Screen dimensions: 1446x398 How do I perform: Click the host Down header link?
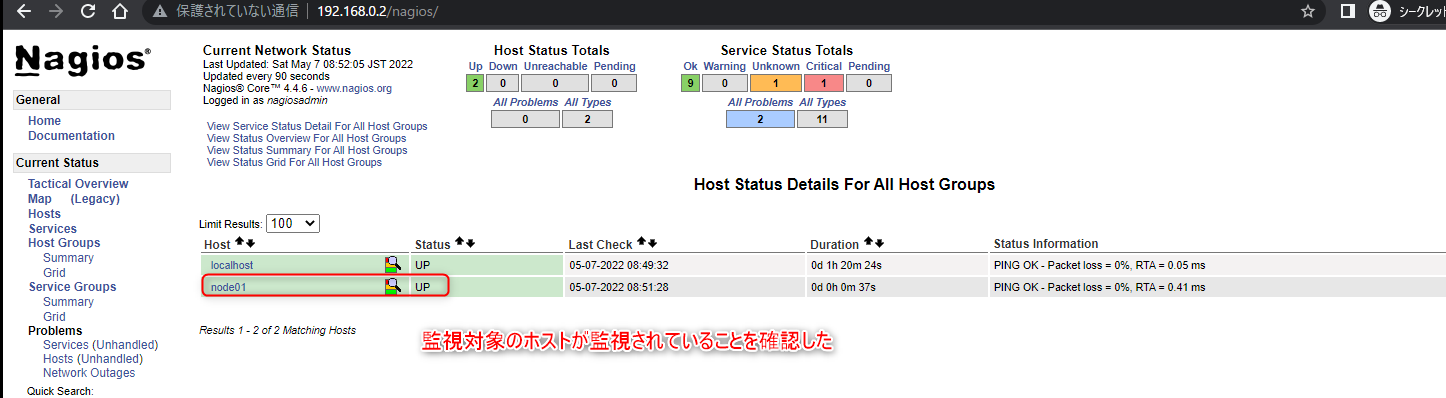tap(503, 66)
